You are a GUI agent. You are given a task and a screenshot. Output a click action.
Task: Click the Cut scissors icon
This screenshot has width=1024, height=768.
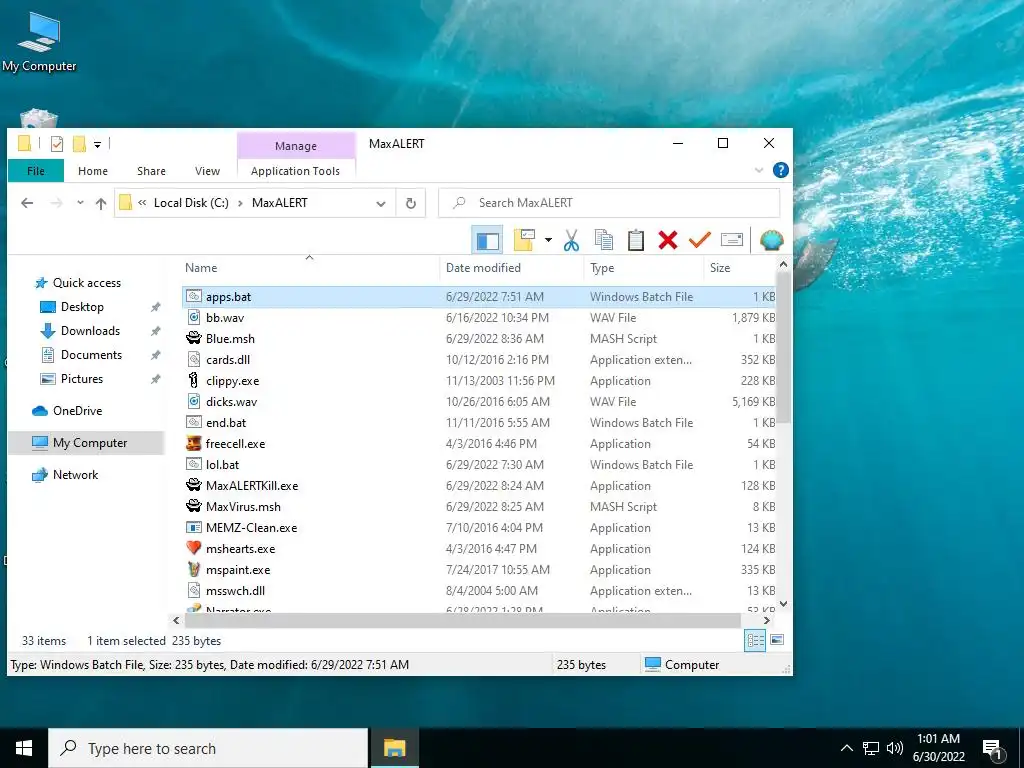point(571,240)
